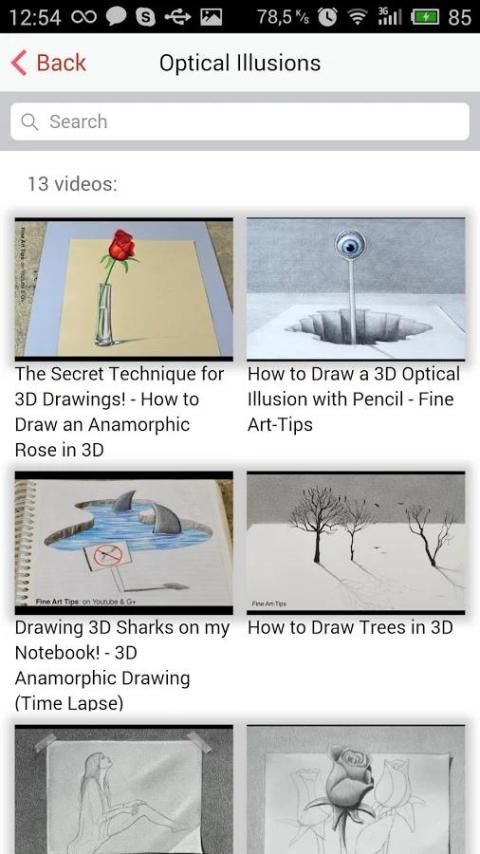Click the magnifier icon in search bar
The height and width of the screenshot is (854, 480).
pyautogui.click(x=29, y=121)
